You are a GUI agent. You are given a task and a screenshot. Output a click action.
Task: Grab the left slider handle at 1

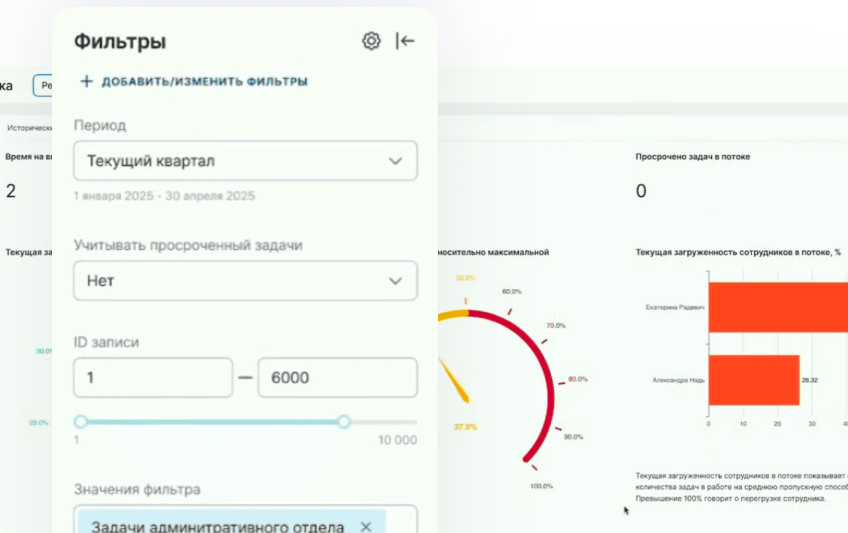tap(81, 422)
